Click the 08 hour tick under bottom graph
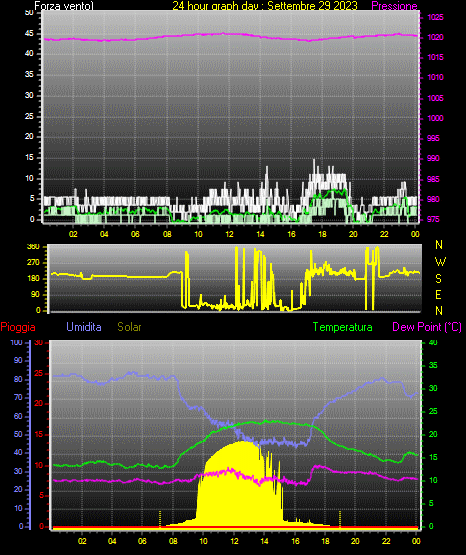This screenshot has height=555, width=466. [x=173, y=541]
